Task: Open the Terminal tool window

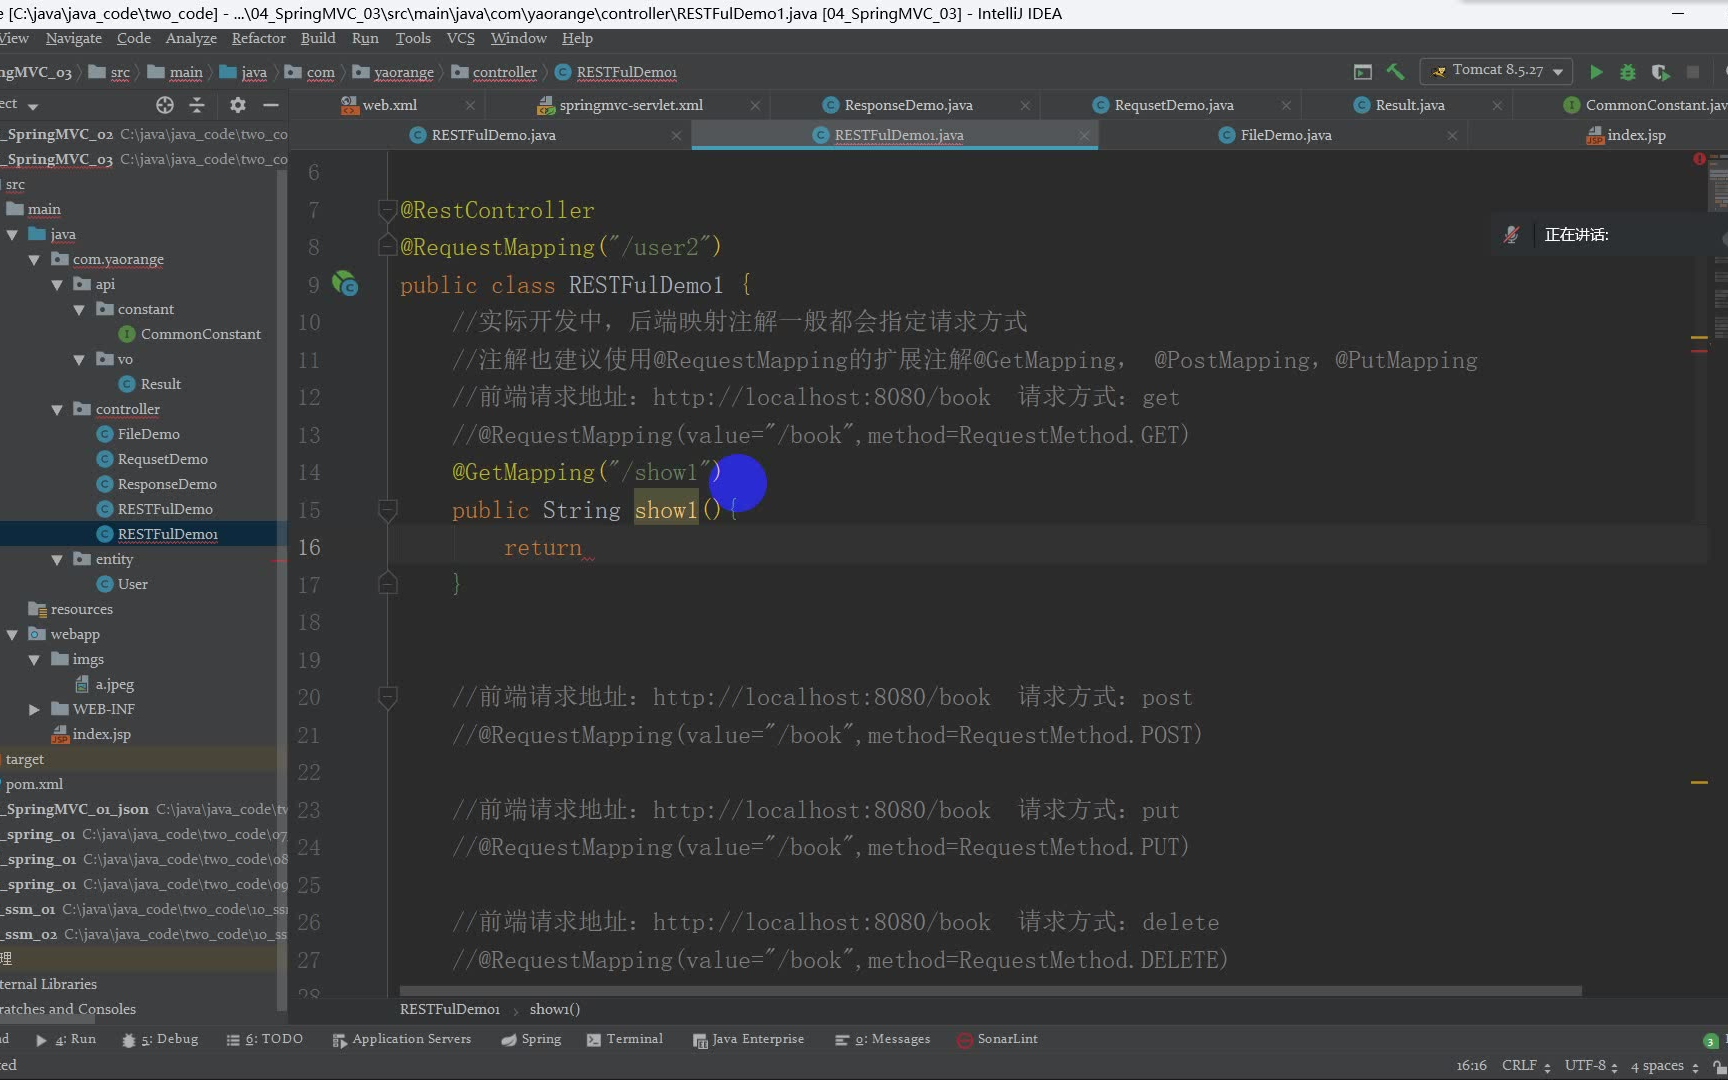Action: click(x=636, y=1039)
